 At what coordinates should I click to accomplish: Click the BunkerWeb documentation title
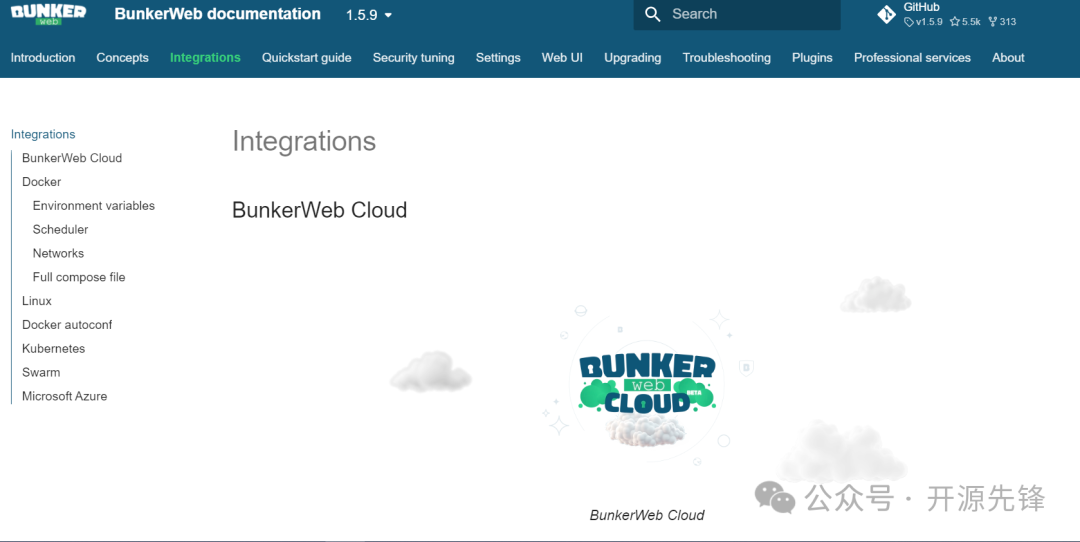(218, 14)
